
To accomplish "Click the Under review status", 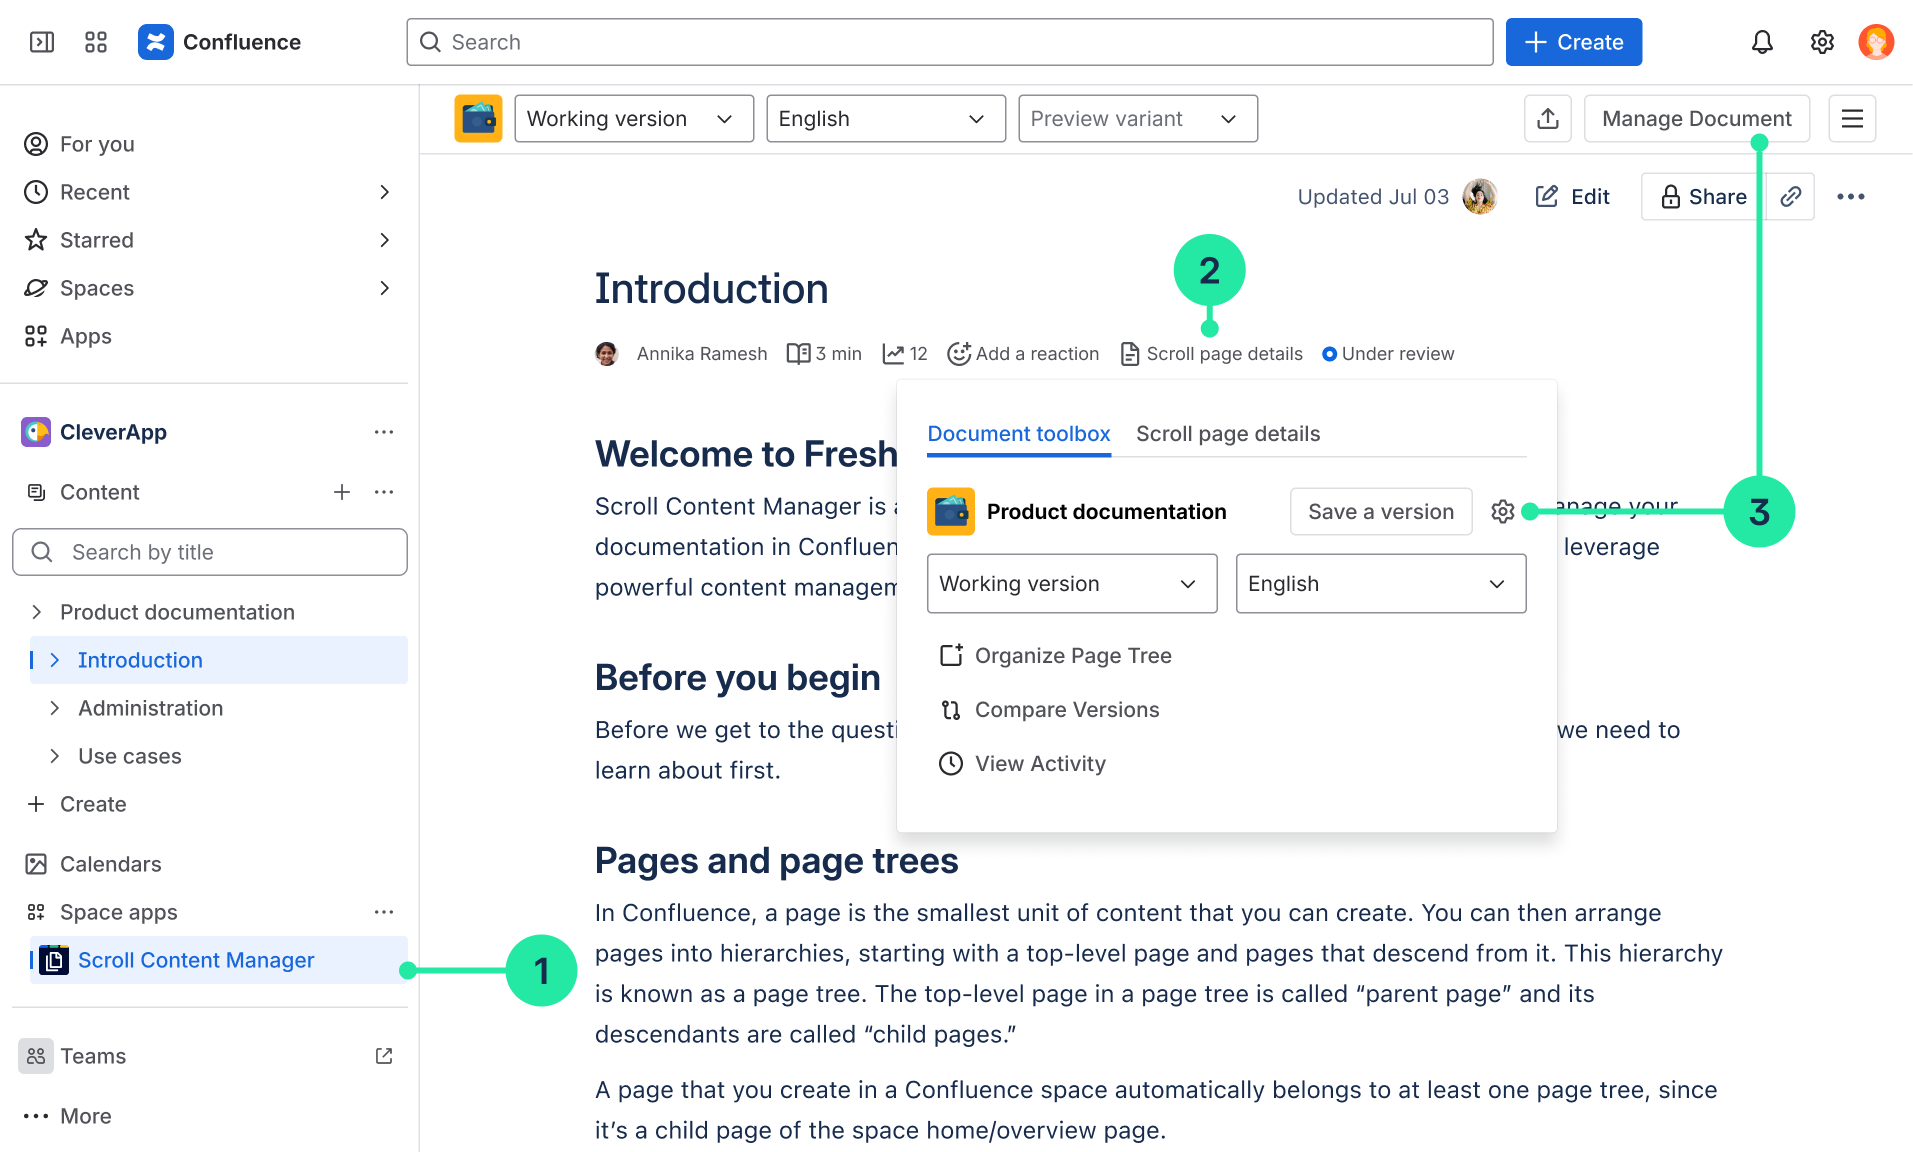I will point(1388,354).
